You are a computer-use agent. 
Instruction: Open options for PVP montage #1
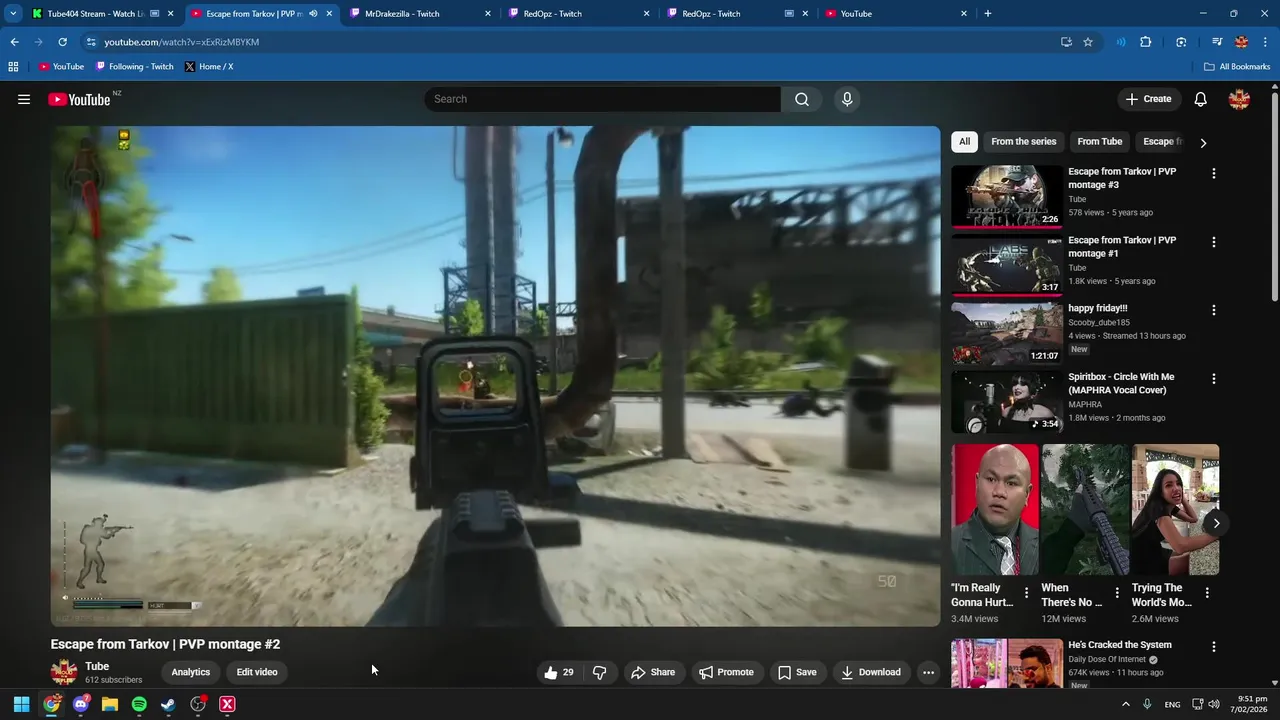pyautogui.click(x=1214, y=242)
